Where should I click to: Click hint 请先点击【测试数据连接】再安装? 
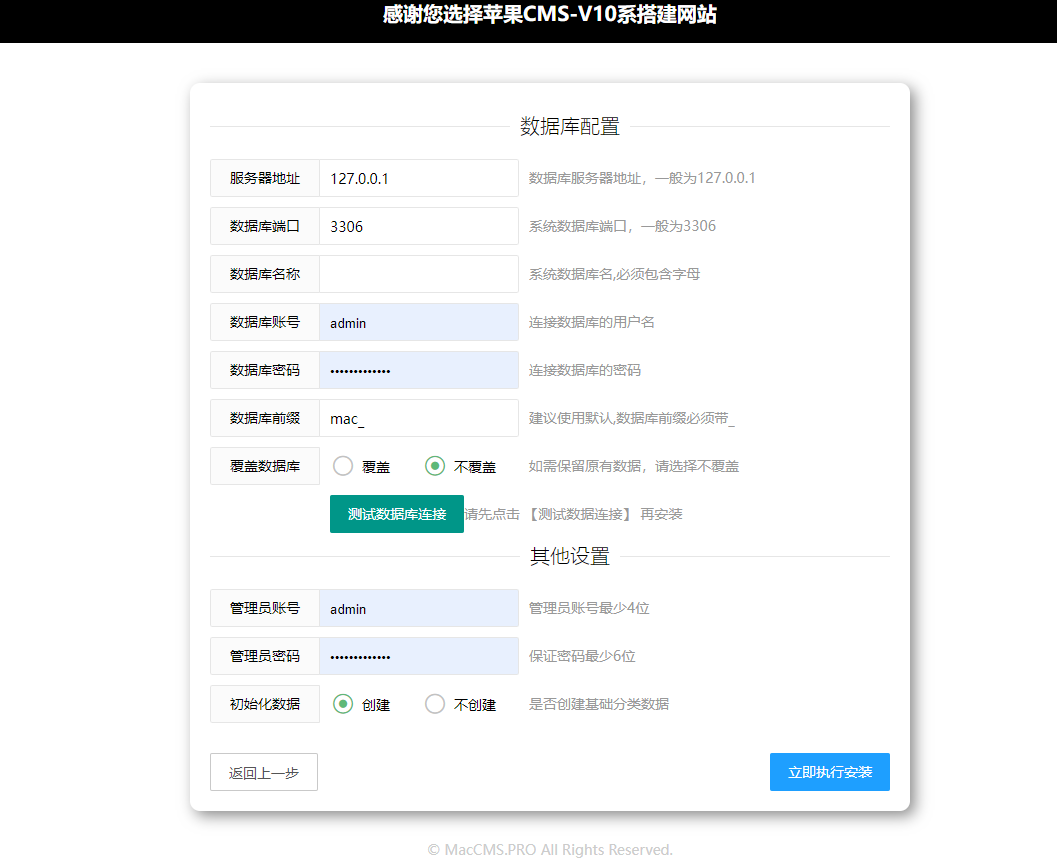(x=573, y=514)
